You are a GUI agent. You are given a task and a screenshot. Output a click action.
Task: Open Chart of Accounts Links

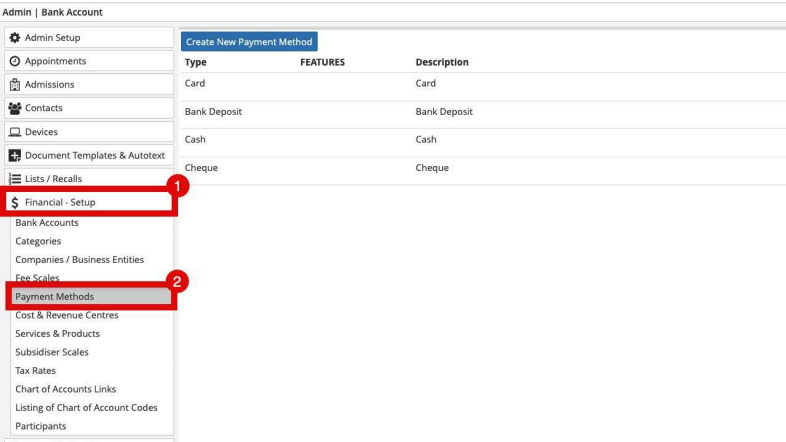65,389
